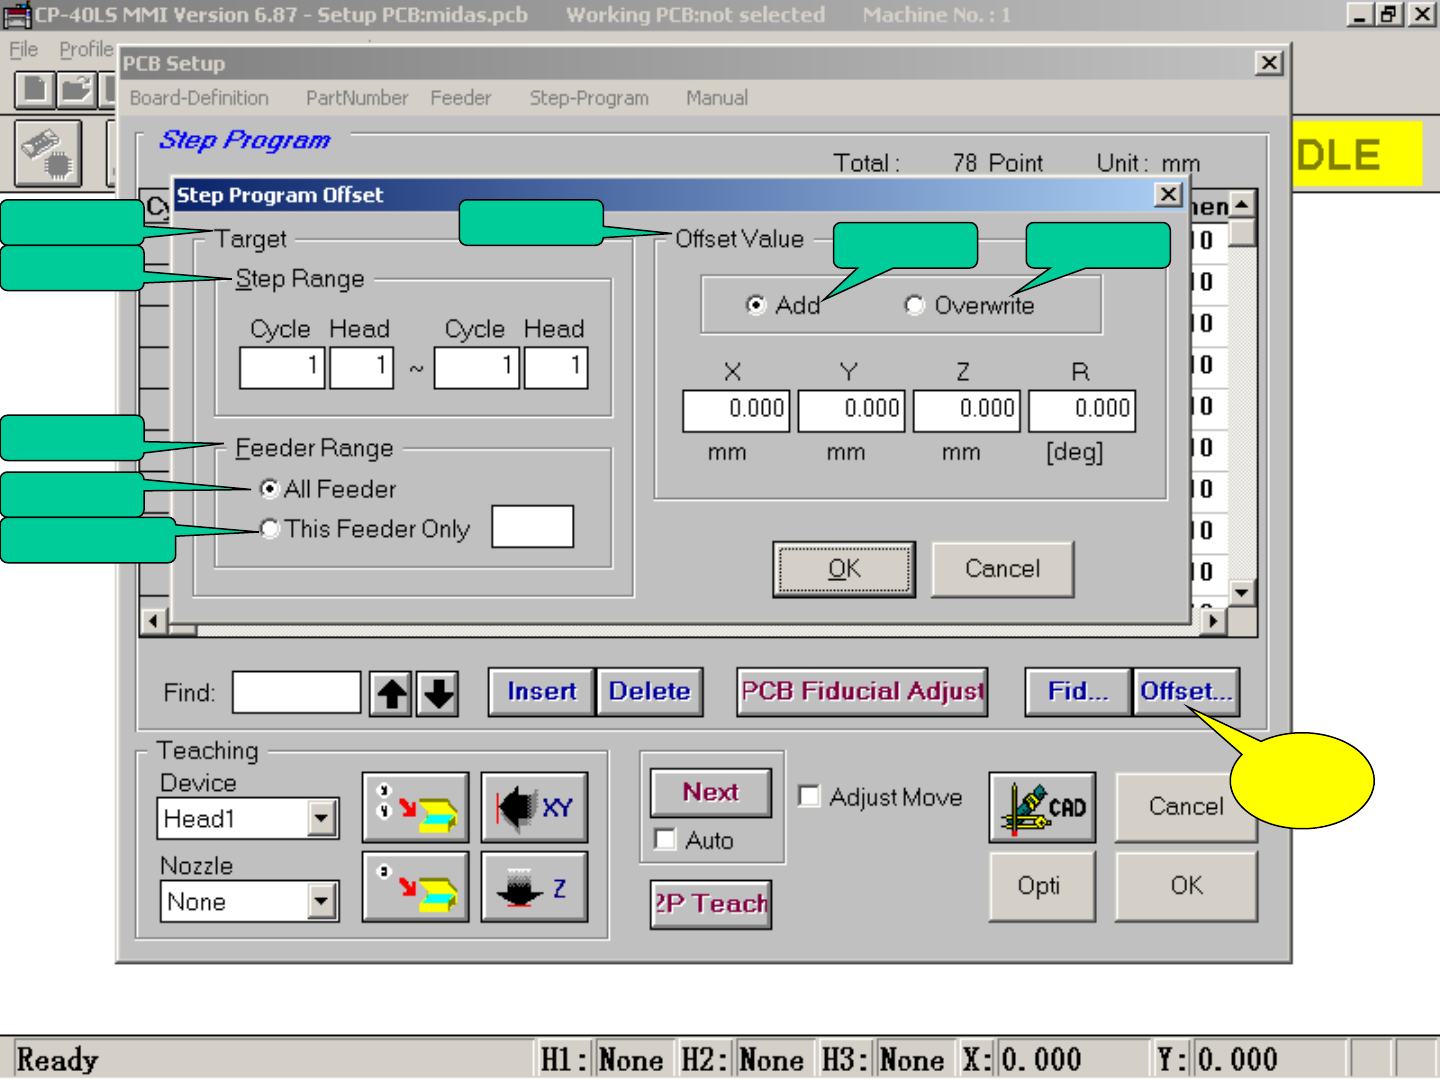Image resolution: width=1440 pixels, height=1080 pixels.
Task: Enable the Adjust Move checkbox
Action: 809,797
